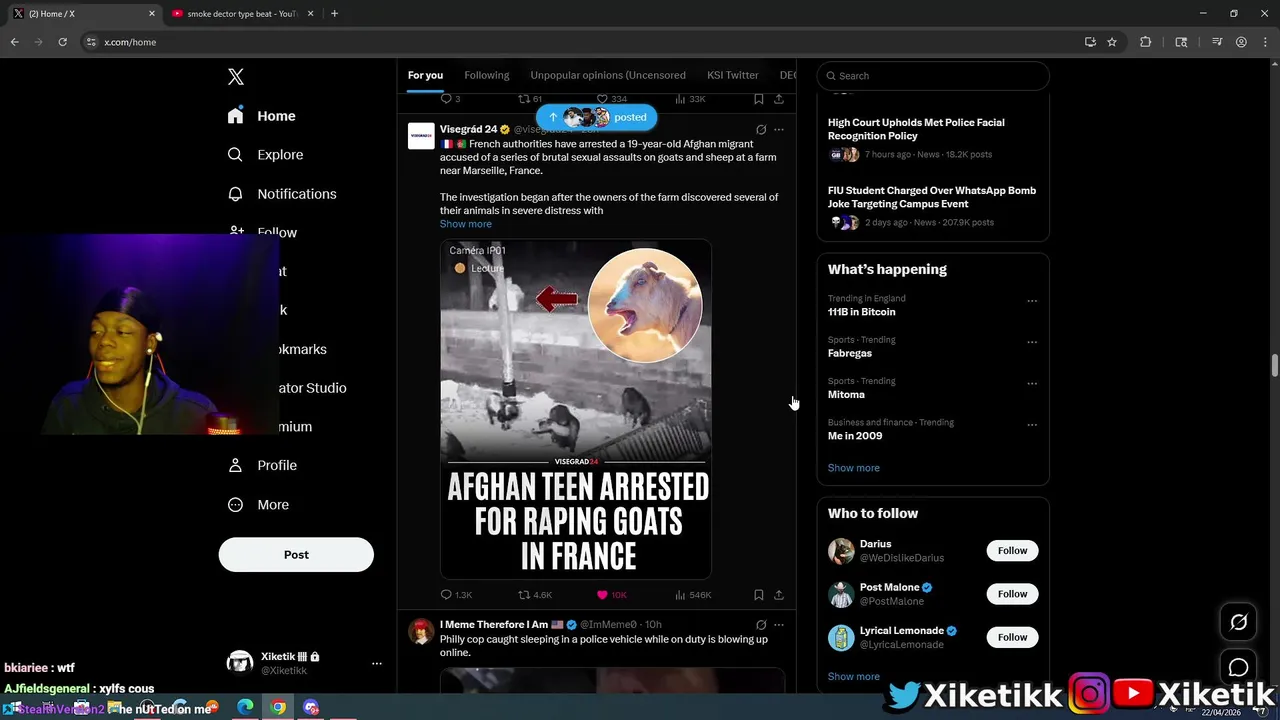Like the top post with 334 likes
Image resolution: width=1280 pixels, height=720 pixels.
coord(611,99)
